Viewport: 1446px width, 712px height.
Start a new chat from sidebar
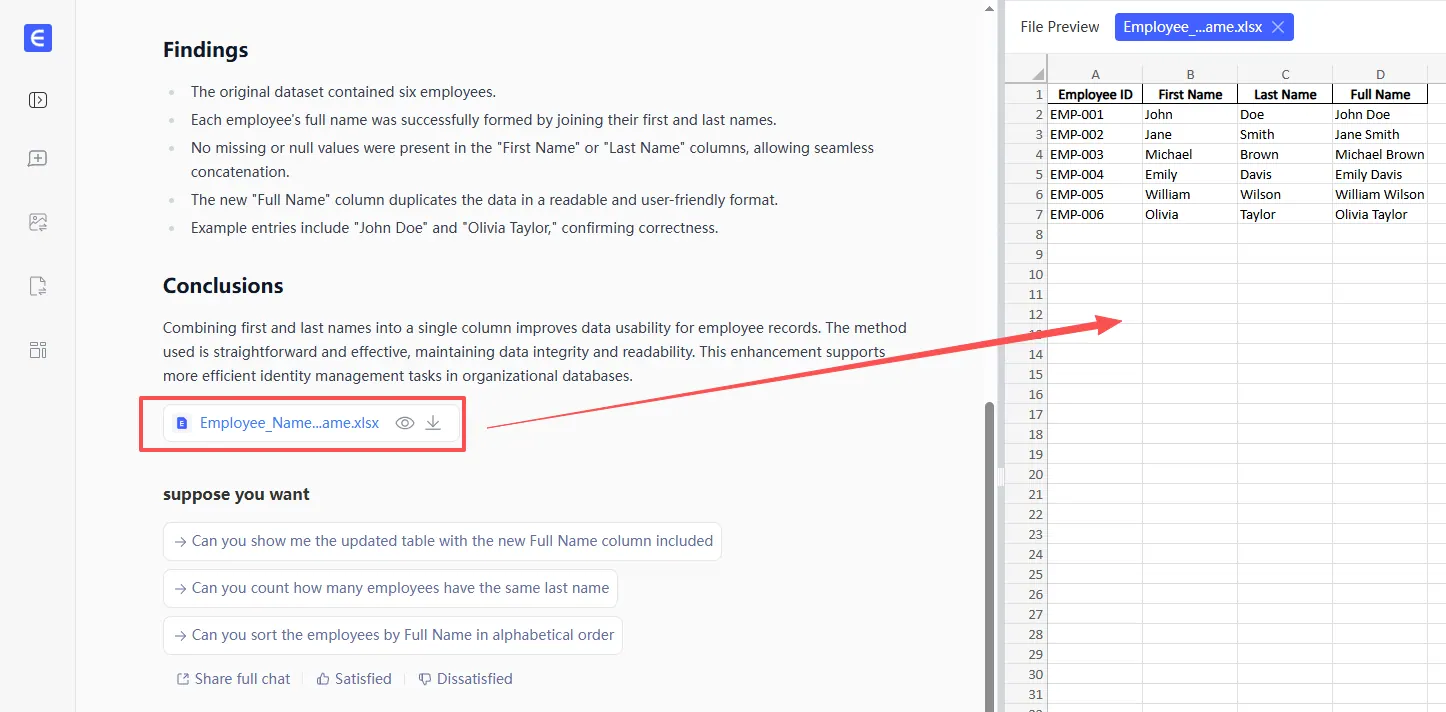[38, 159]
